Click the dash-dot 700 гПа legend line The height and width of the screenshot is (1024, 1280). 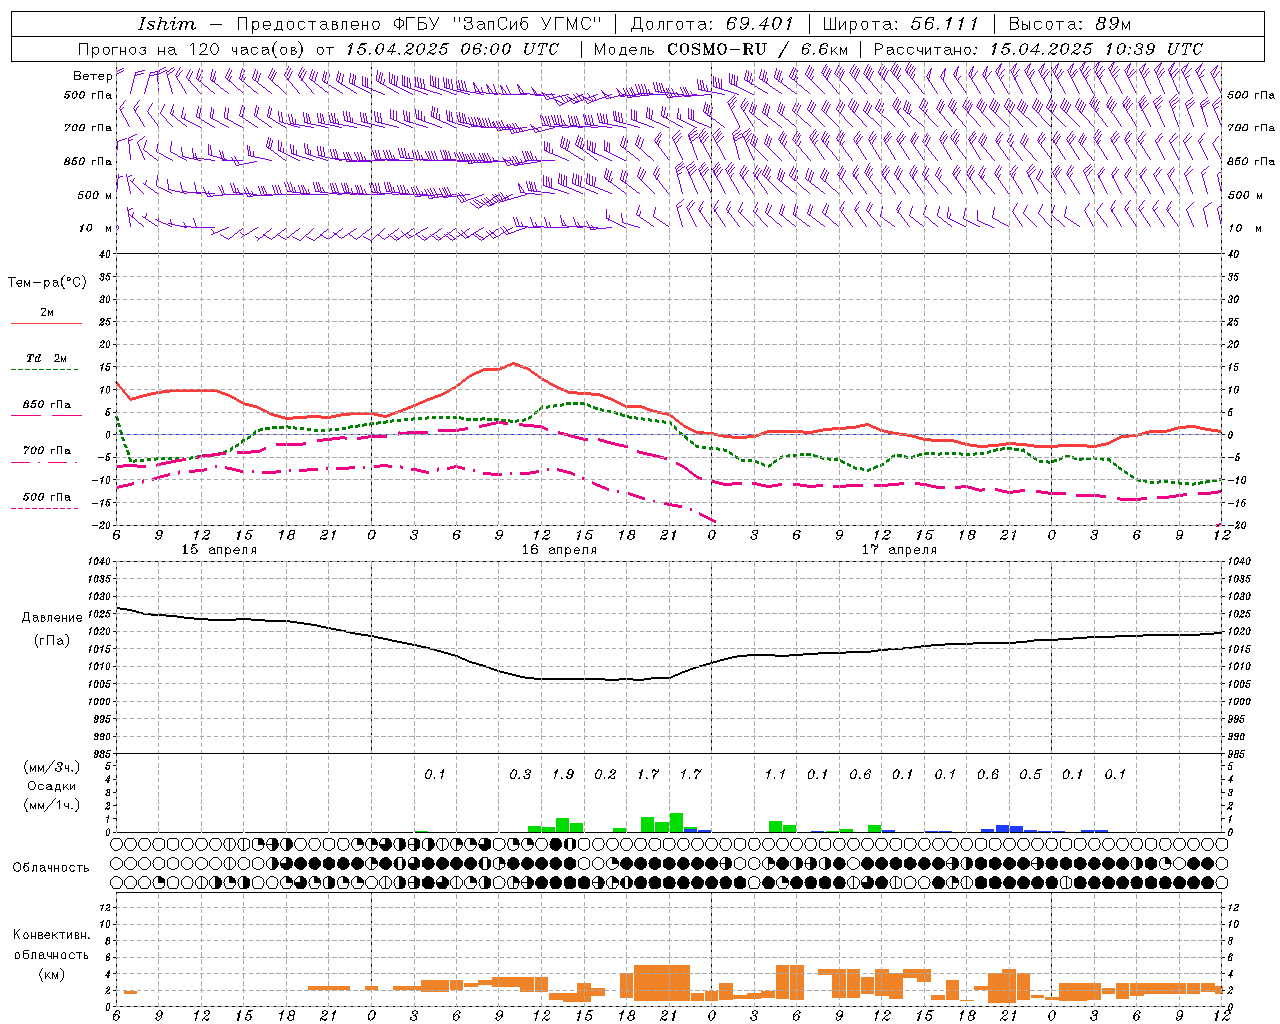point(44,462)
